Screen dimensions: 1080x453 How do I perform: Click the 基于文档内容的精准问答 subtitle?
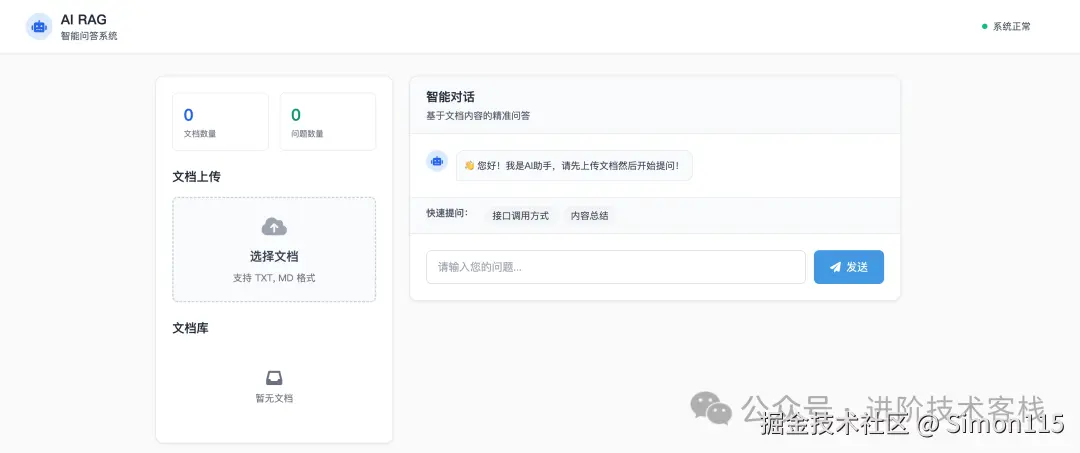coord(478,116)
